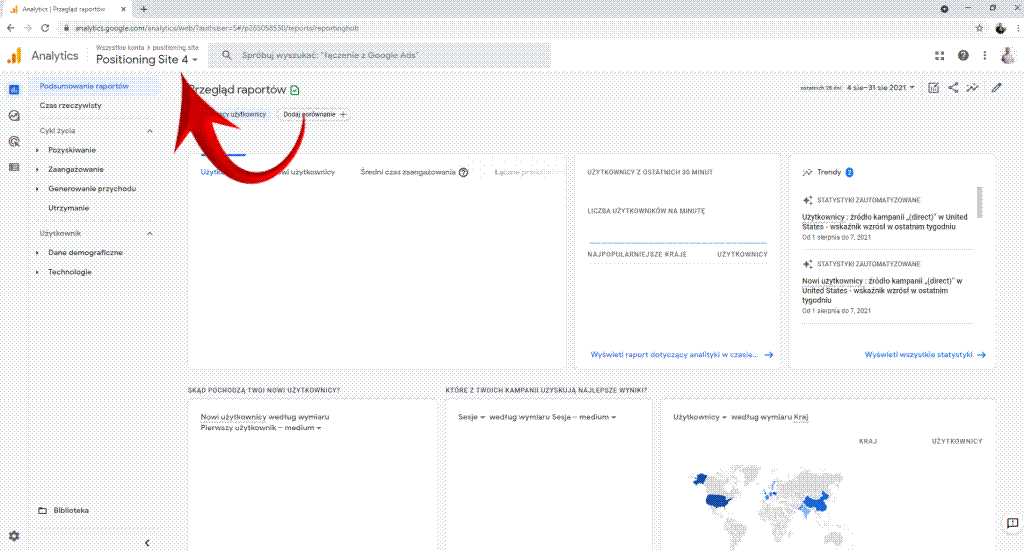Click the Trendy panel scrollbar
The image size is (1024, 551).
pyautogui.click(x=980, y=202)
